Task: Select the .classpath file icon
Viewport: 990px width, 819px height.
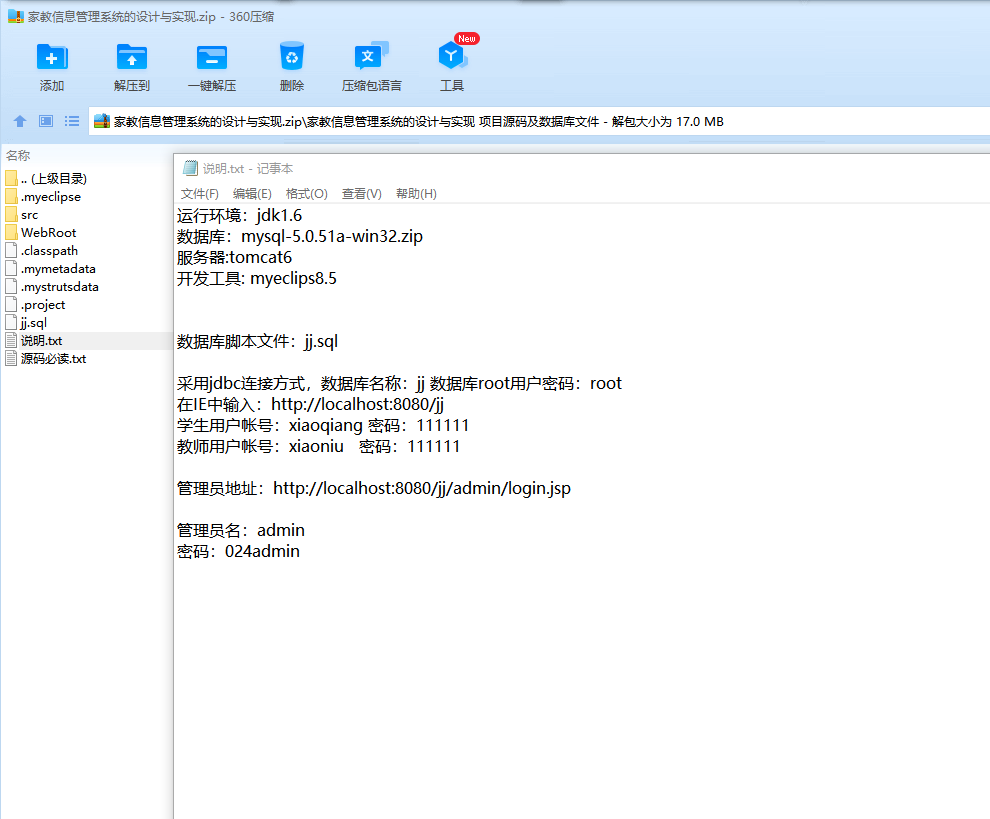Action: pos(11,251)
